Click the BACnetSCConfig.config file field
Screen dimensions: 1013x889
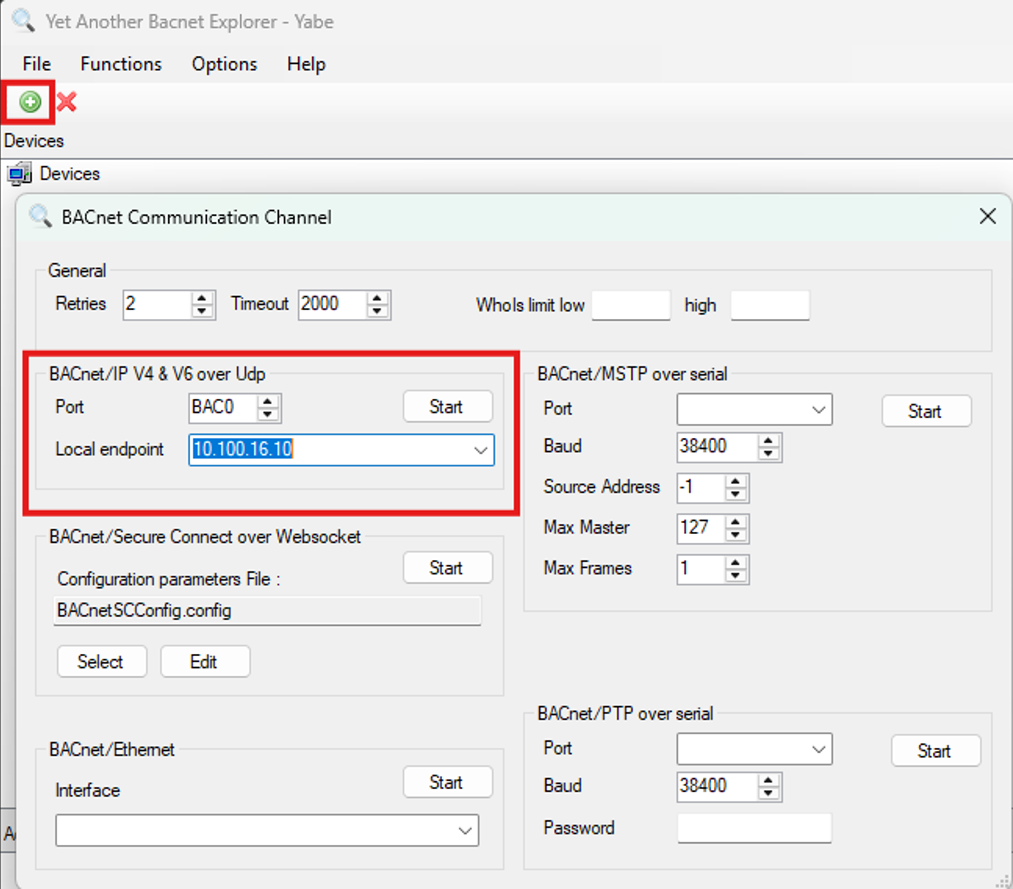(267, 611)
